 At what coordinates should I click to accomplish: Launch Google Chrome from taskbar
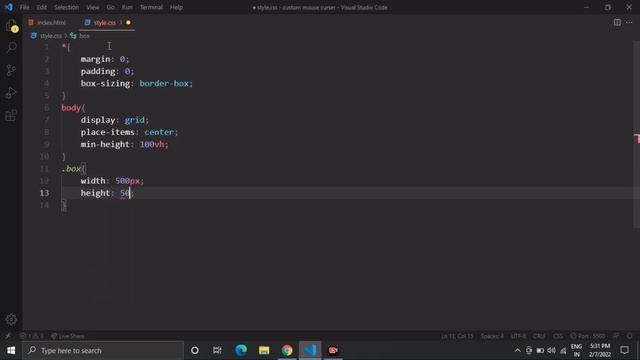[x=287, y=350]
